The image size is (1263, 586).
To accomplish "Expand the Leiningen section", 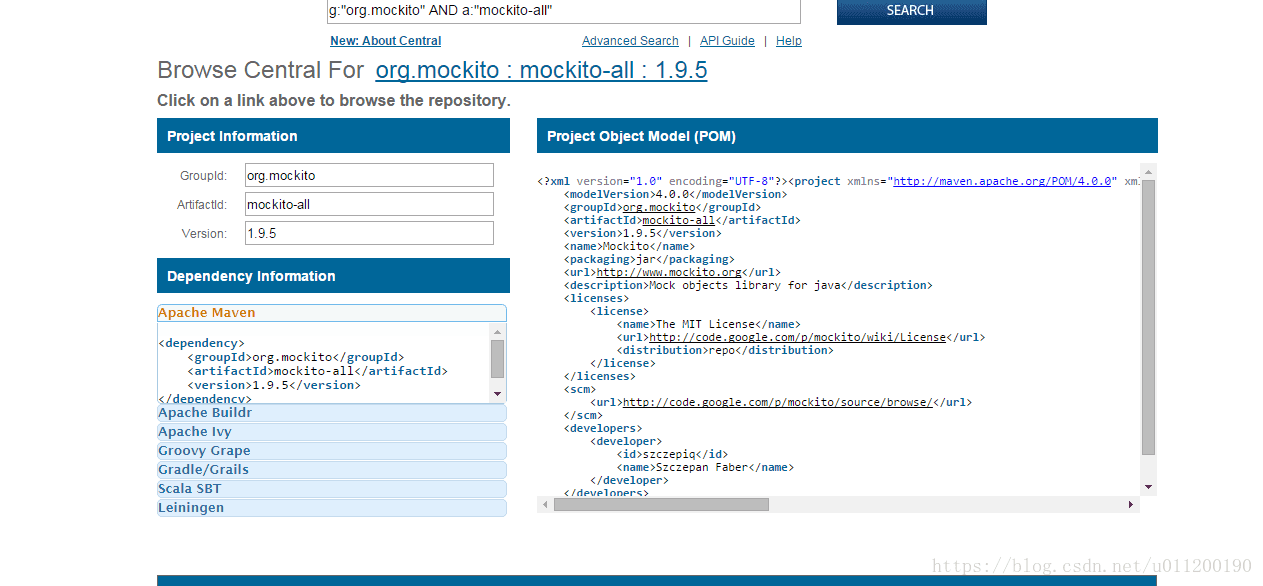I will (332, 508).
